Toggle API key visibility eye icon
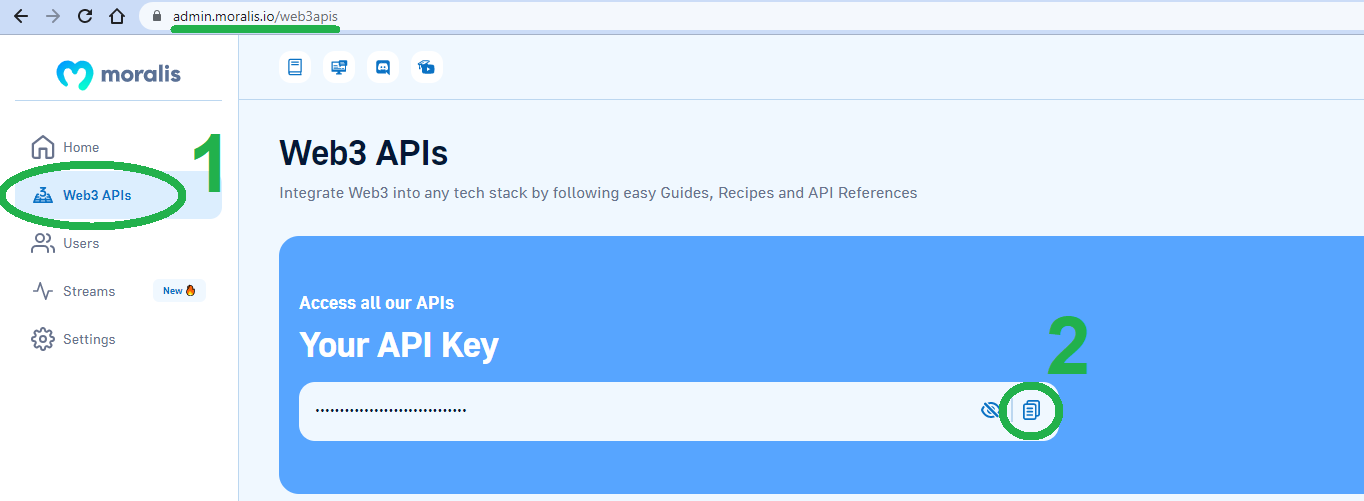This screenshot has height=501, width=1364. 991,410
